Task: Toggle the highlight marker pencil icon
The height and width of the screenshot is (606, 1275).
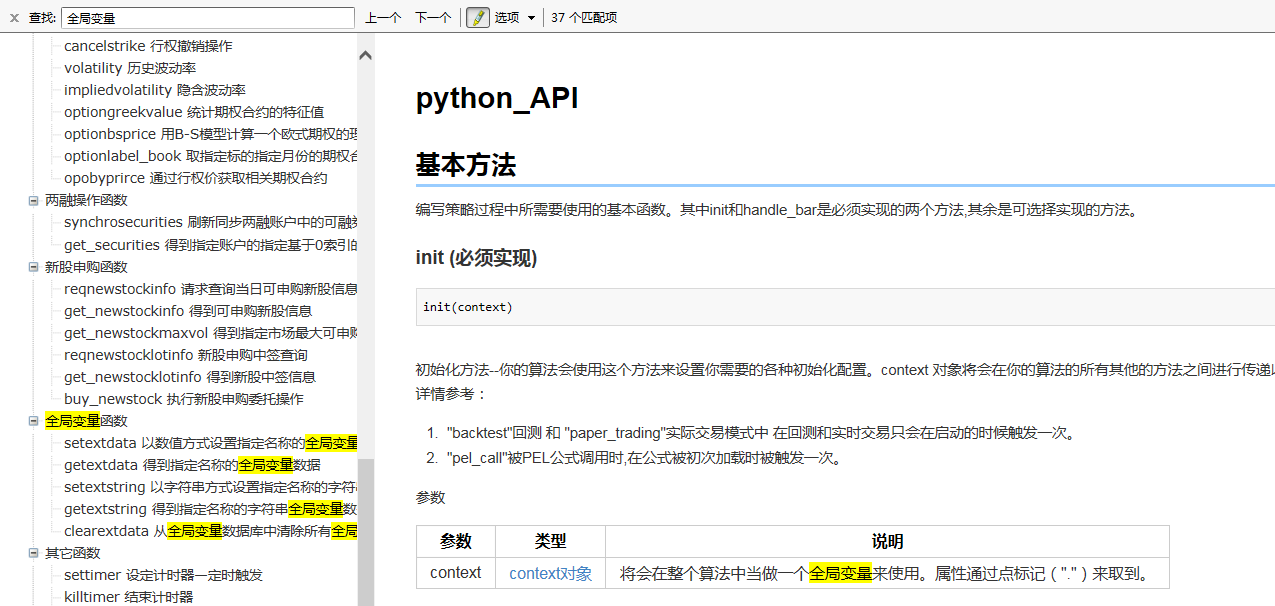Action: coord(478,17)
